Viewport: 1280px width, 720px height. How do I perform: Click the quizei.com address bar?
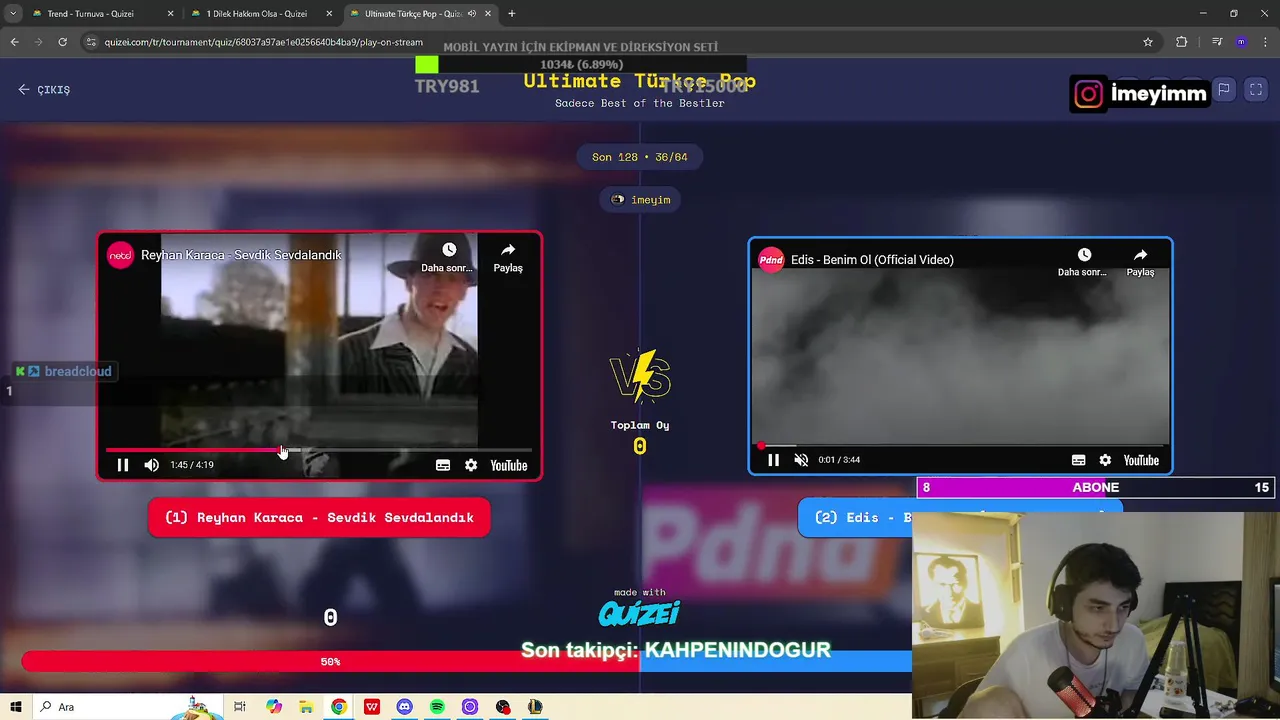[620, 42]
